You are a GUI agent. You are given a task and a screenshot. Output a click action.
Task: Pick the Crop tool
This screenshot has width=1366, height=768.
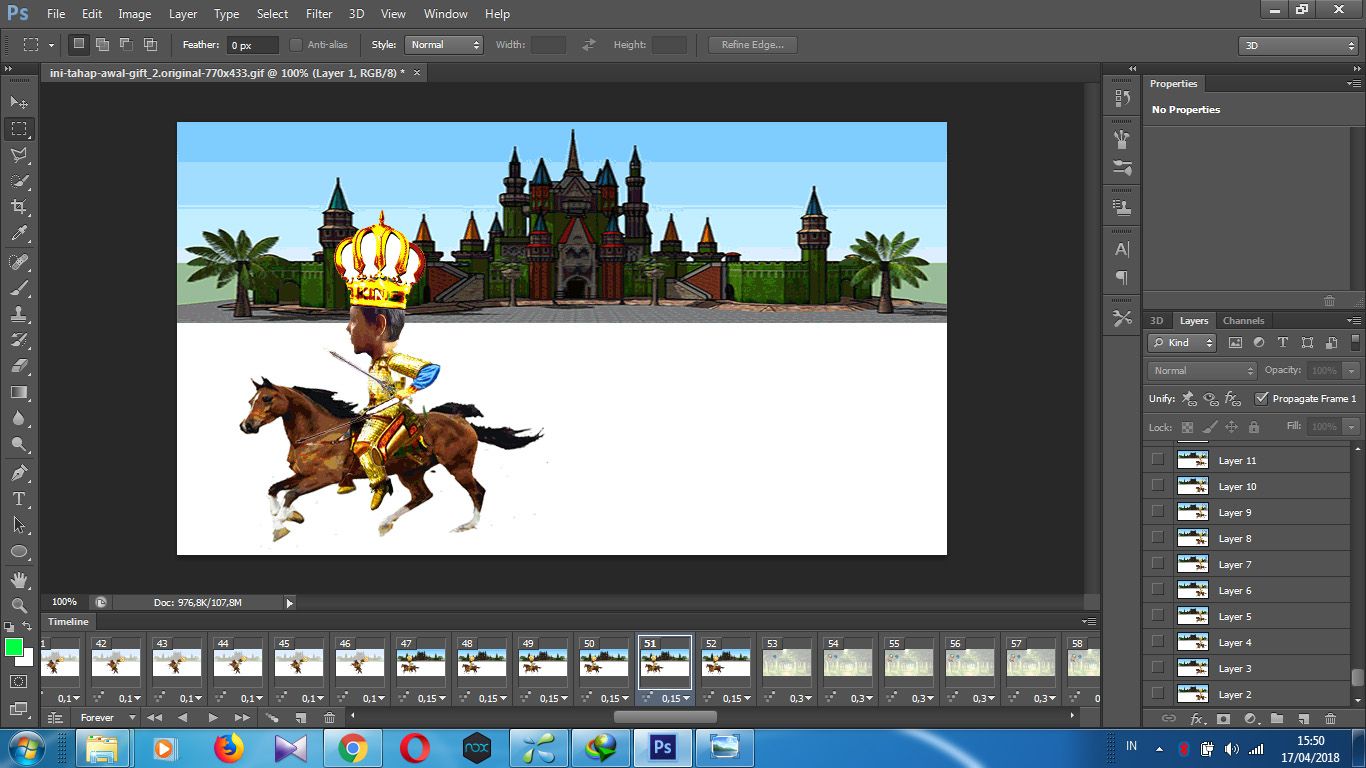pyautogui.click(x=19, y=207)
